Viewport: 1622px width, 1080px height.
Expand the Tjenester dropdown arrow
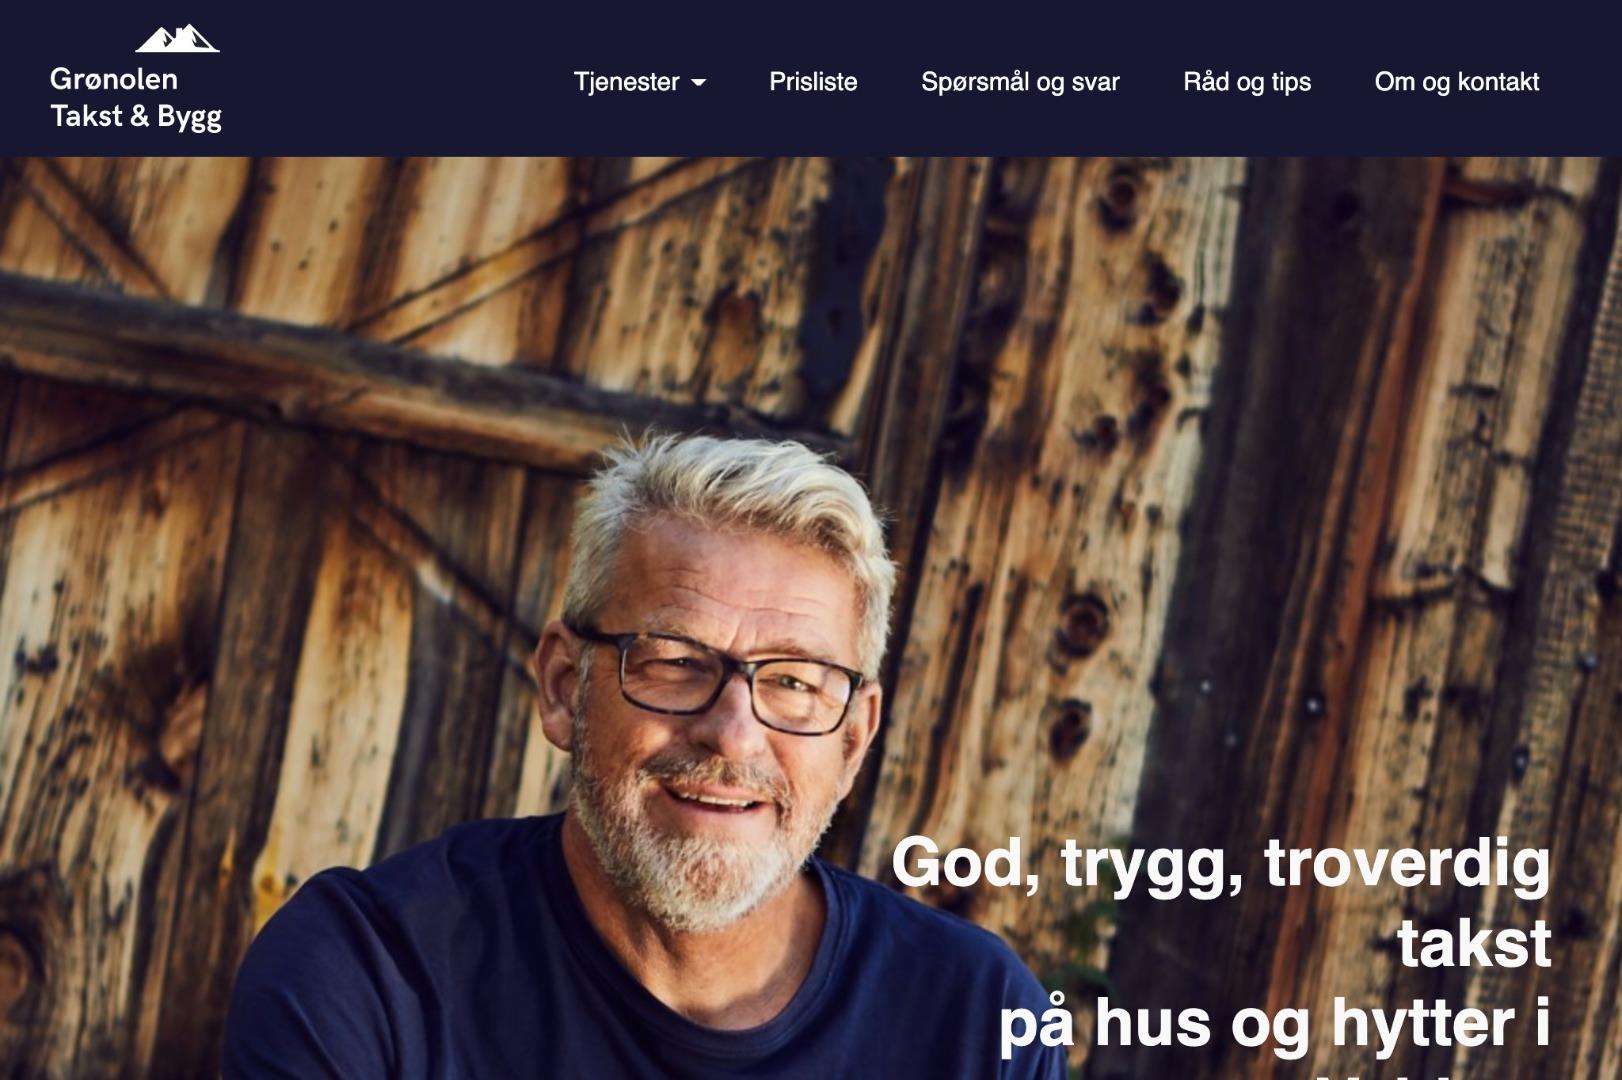[x=699, y=83]
